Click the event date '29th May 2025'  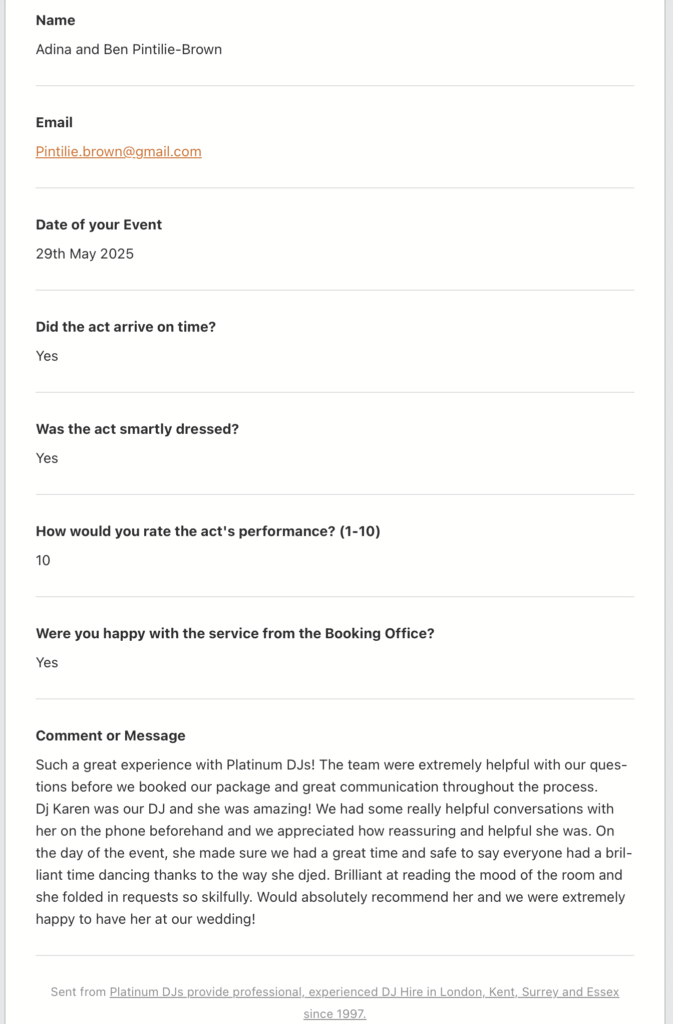click(84, 254)
